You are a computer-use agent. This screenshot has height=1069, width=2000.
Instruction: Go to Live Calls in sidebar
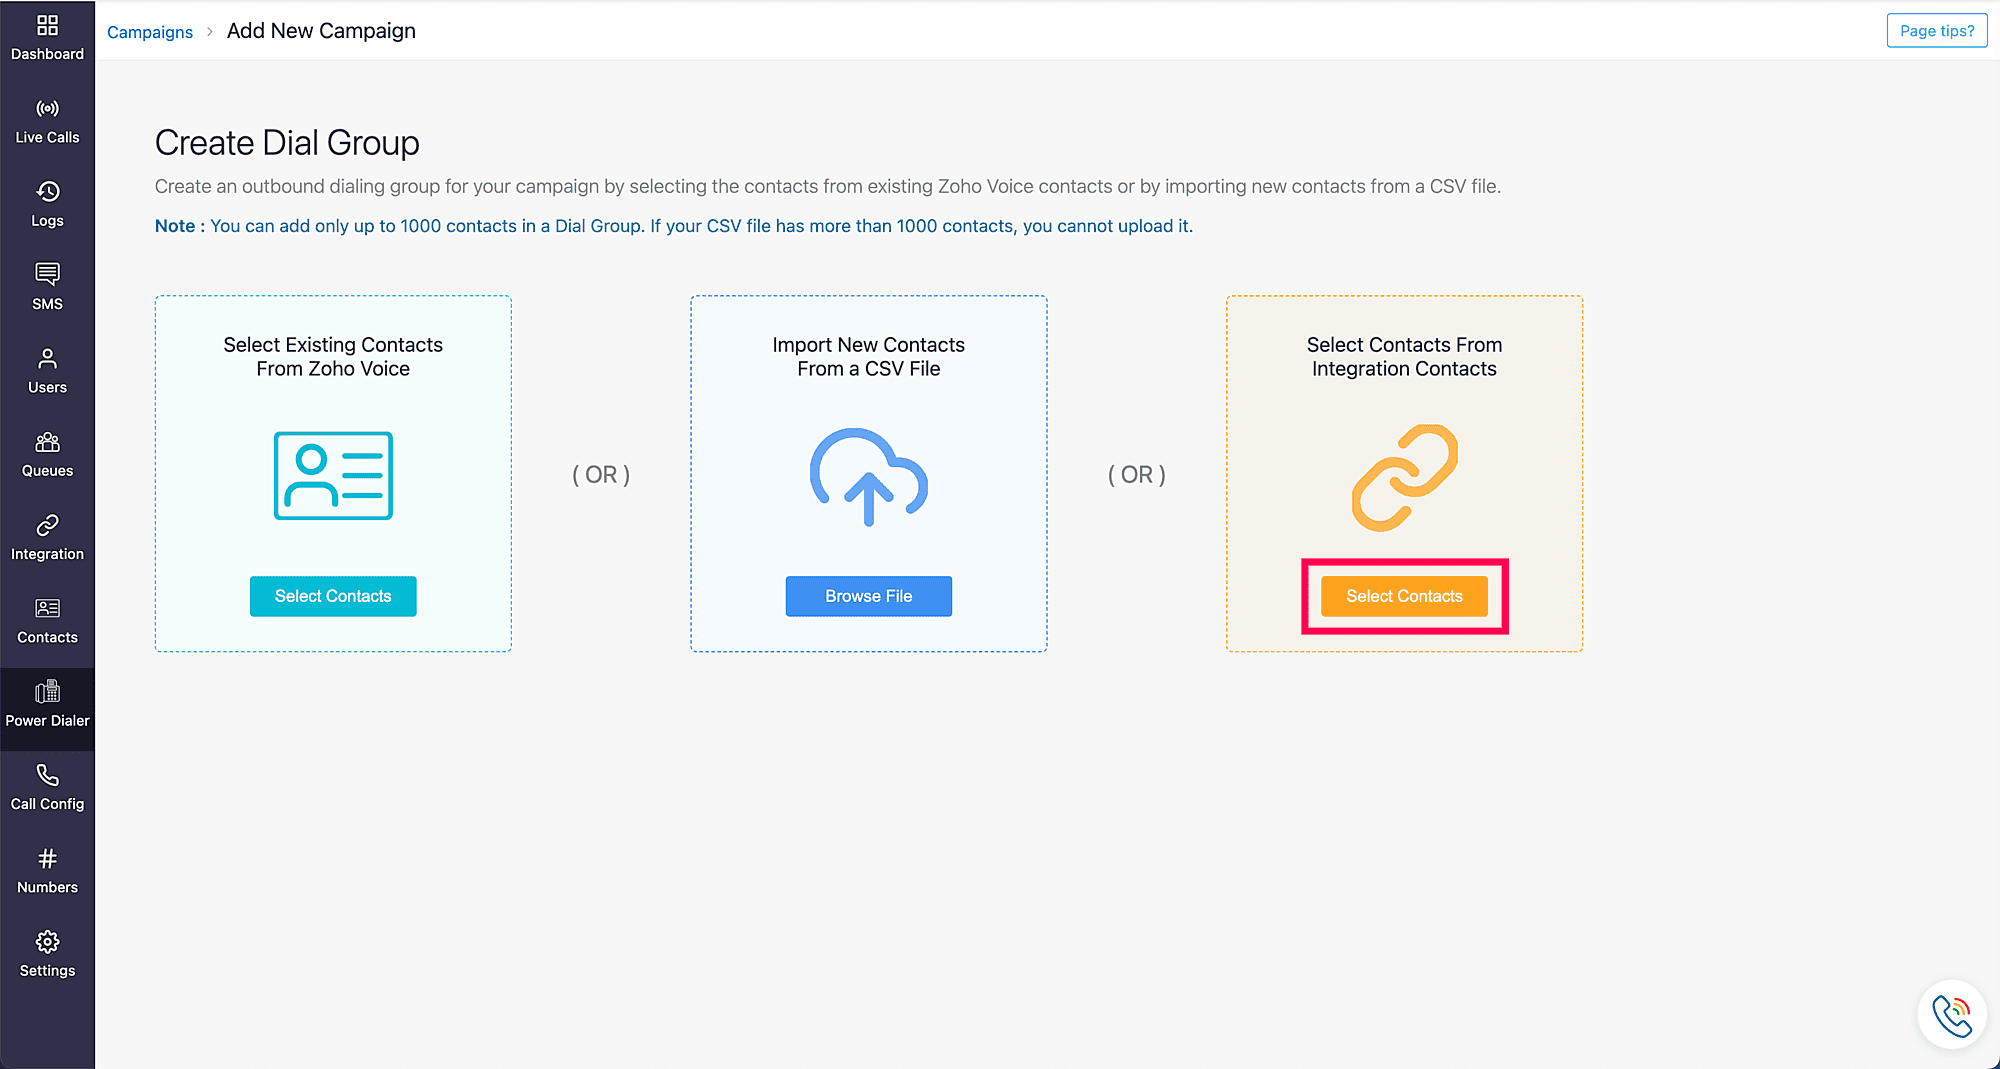tap(47, 121)
